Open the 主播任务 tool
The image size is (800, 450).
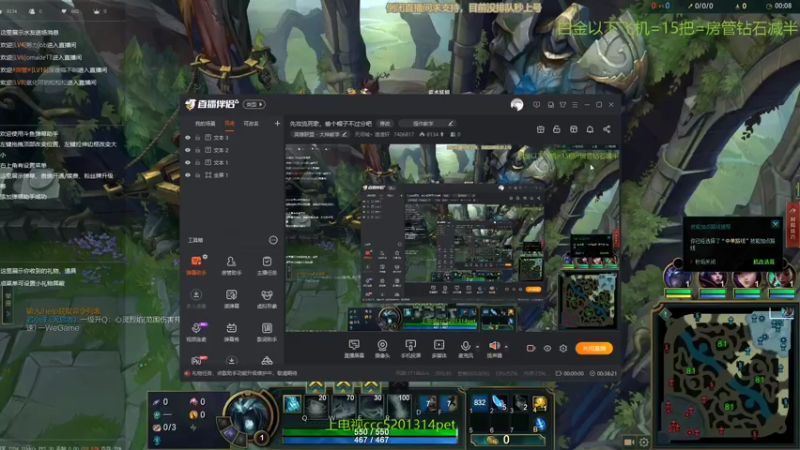click(x=266, y=265)
